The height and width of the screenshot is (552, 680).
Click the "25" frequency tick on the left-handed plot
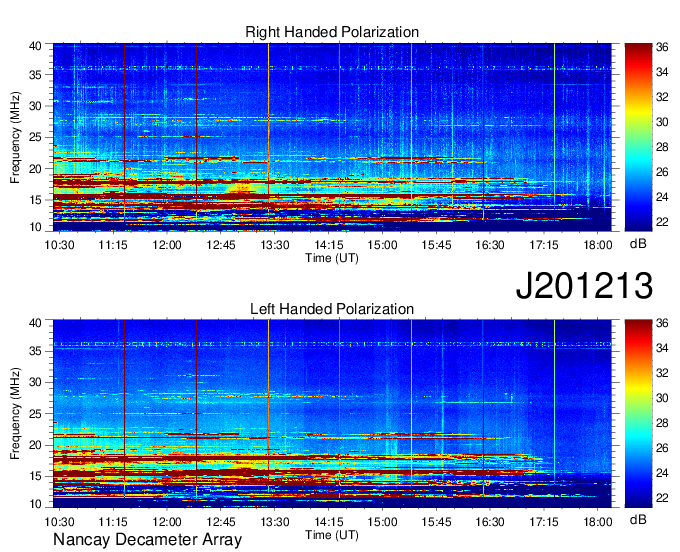tap(35, 414)
